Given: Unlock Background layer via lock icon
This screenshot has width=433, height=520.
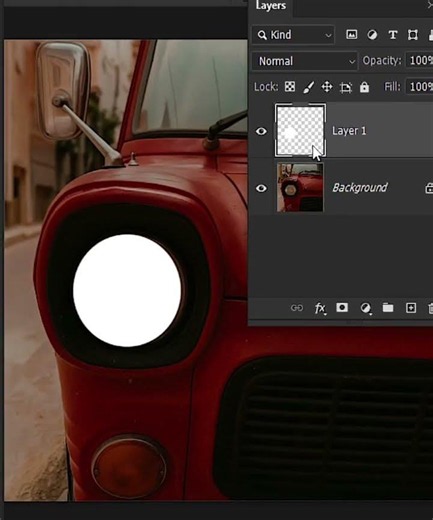Looking at the screenshot, I should point(429,188).
